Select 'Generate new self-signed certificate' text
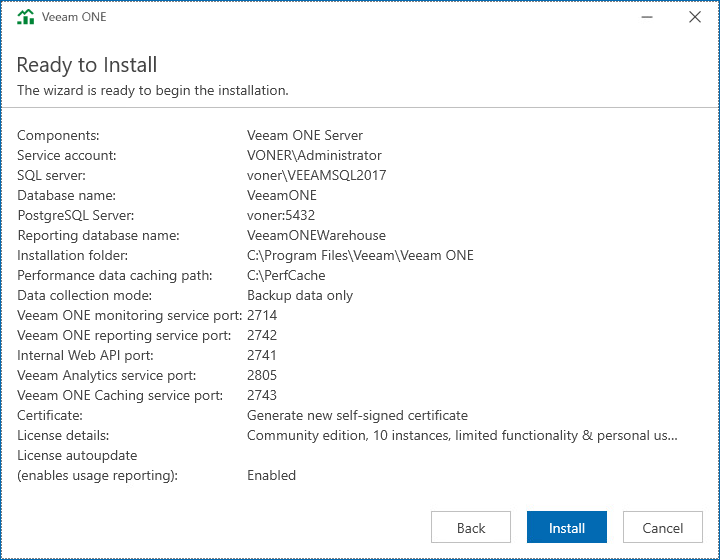This screenshot has width=720, height=560. 357,415
